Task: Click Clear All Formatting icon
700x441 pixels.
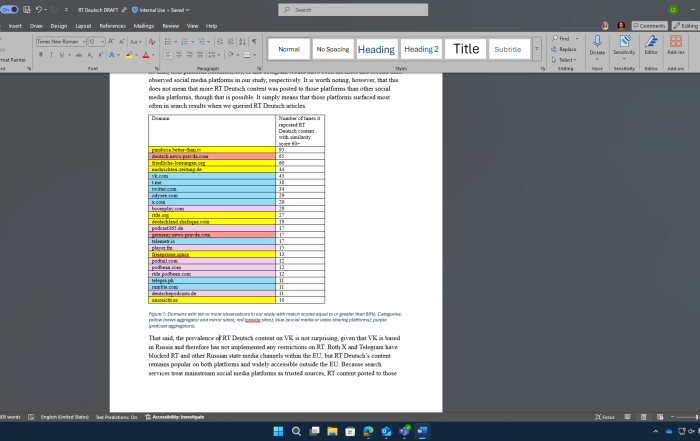Action: (152, 42)
